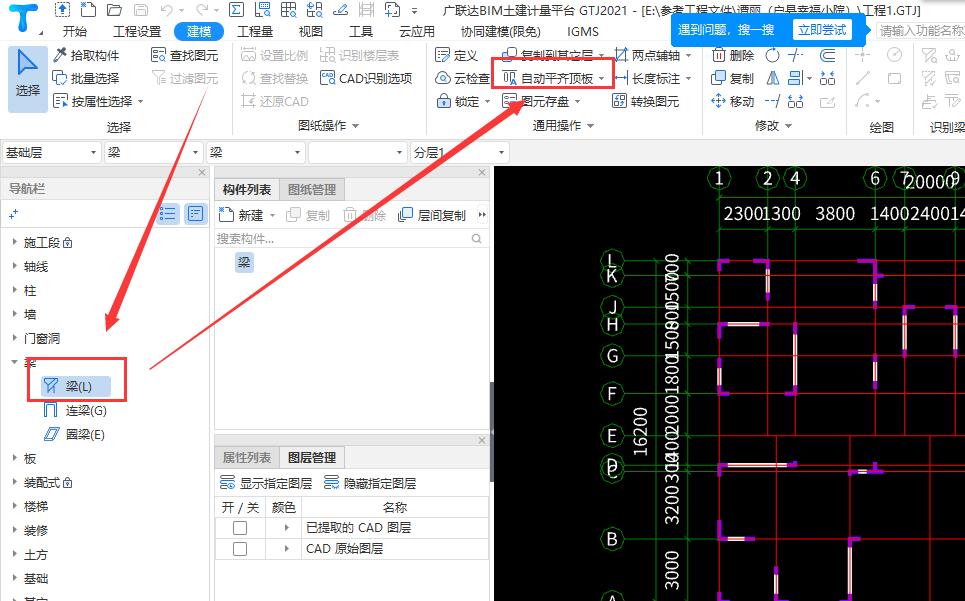Expand 板 tree node
Viewport: 965px width, 601px height.
coord(14,458)
